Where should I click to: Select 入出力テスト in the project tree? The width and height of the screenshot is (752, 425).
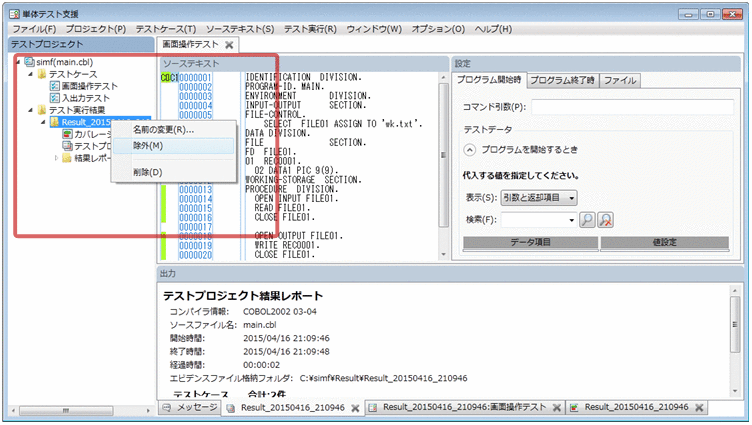click(85, 98)
